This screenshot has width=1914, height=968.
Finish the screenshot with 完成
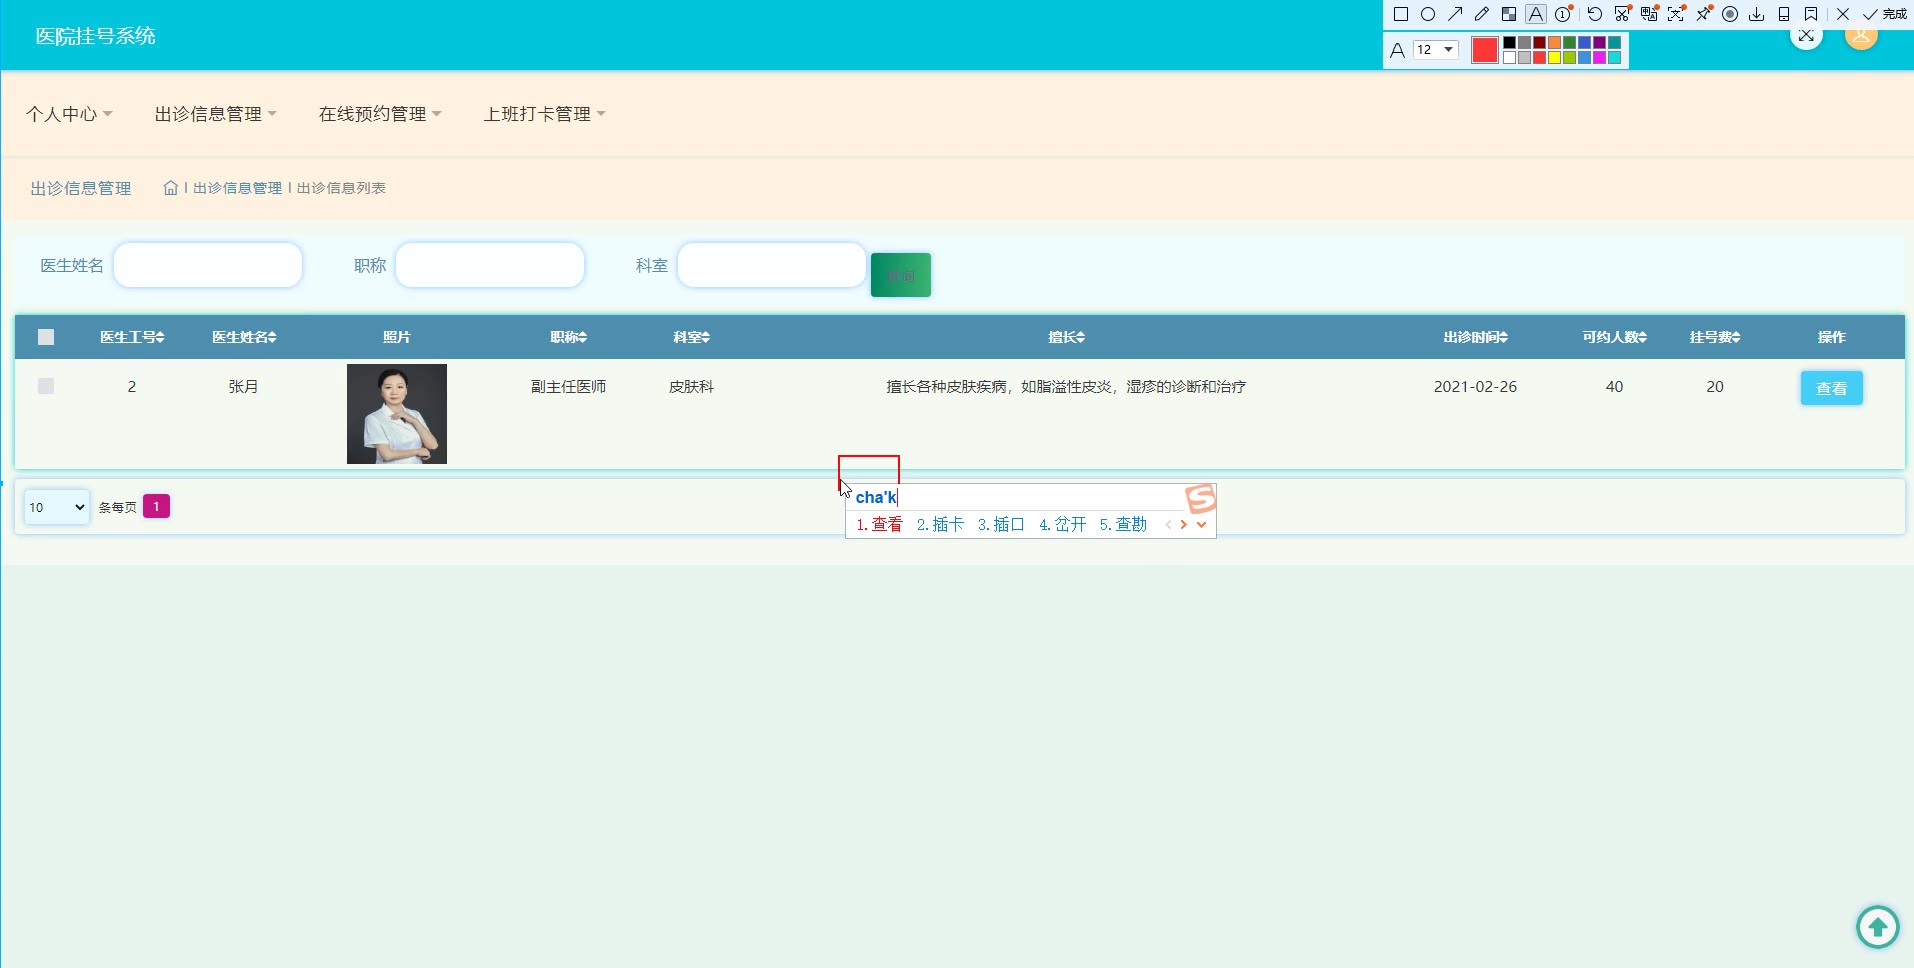(1884, 14)
